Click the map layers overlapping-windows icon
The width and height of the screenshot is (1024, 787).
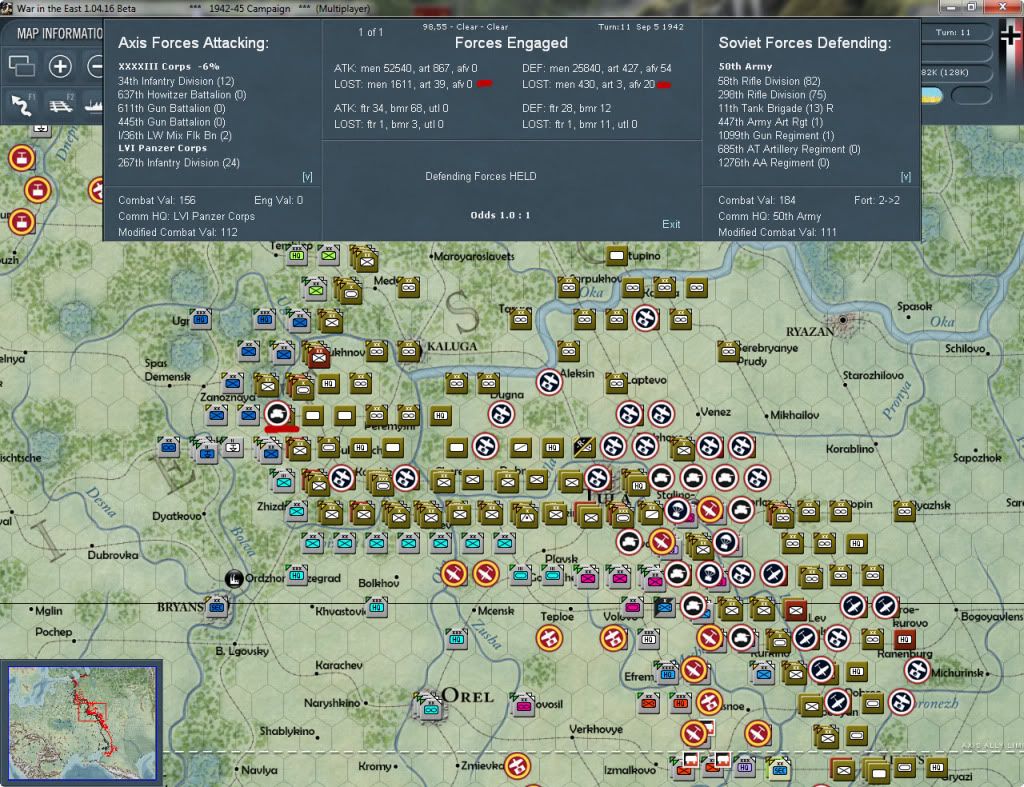(x=22, y=66)
